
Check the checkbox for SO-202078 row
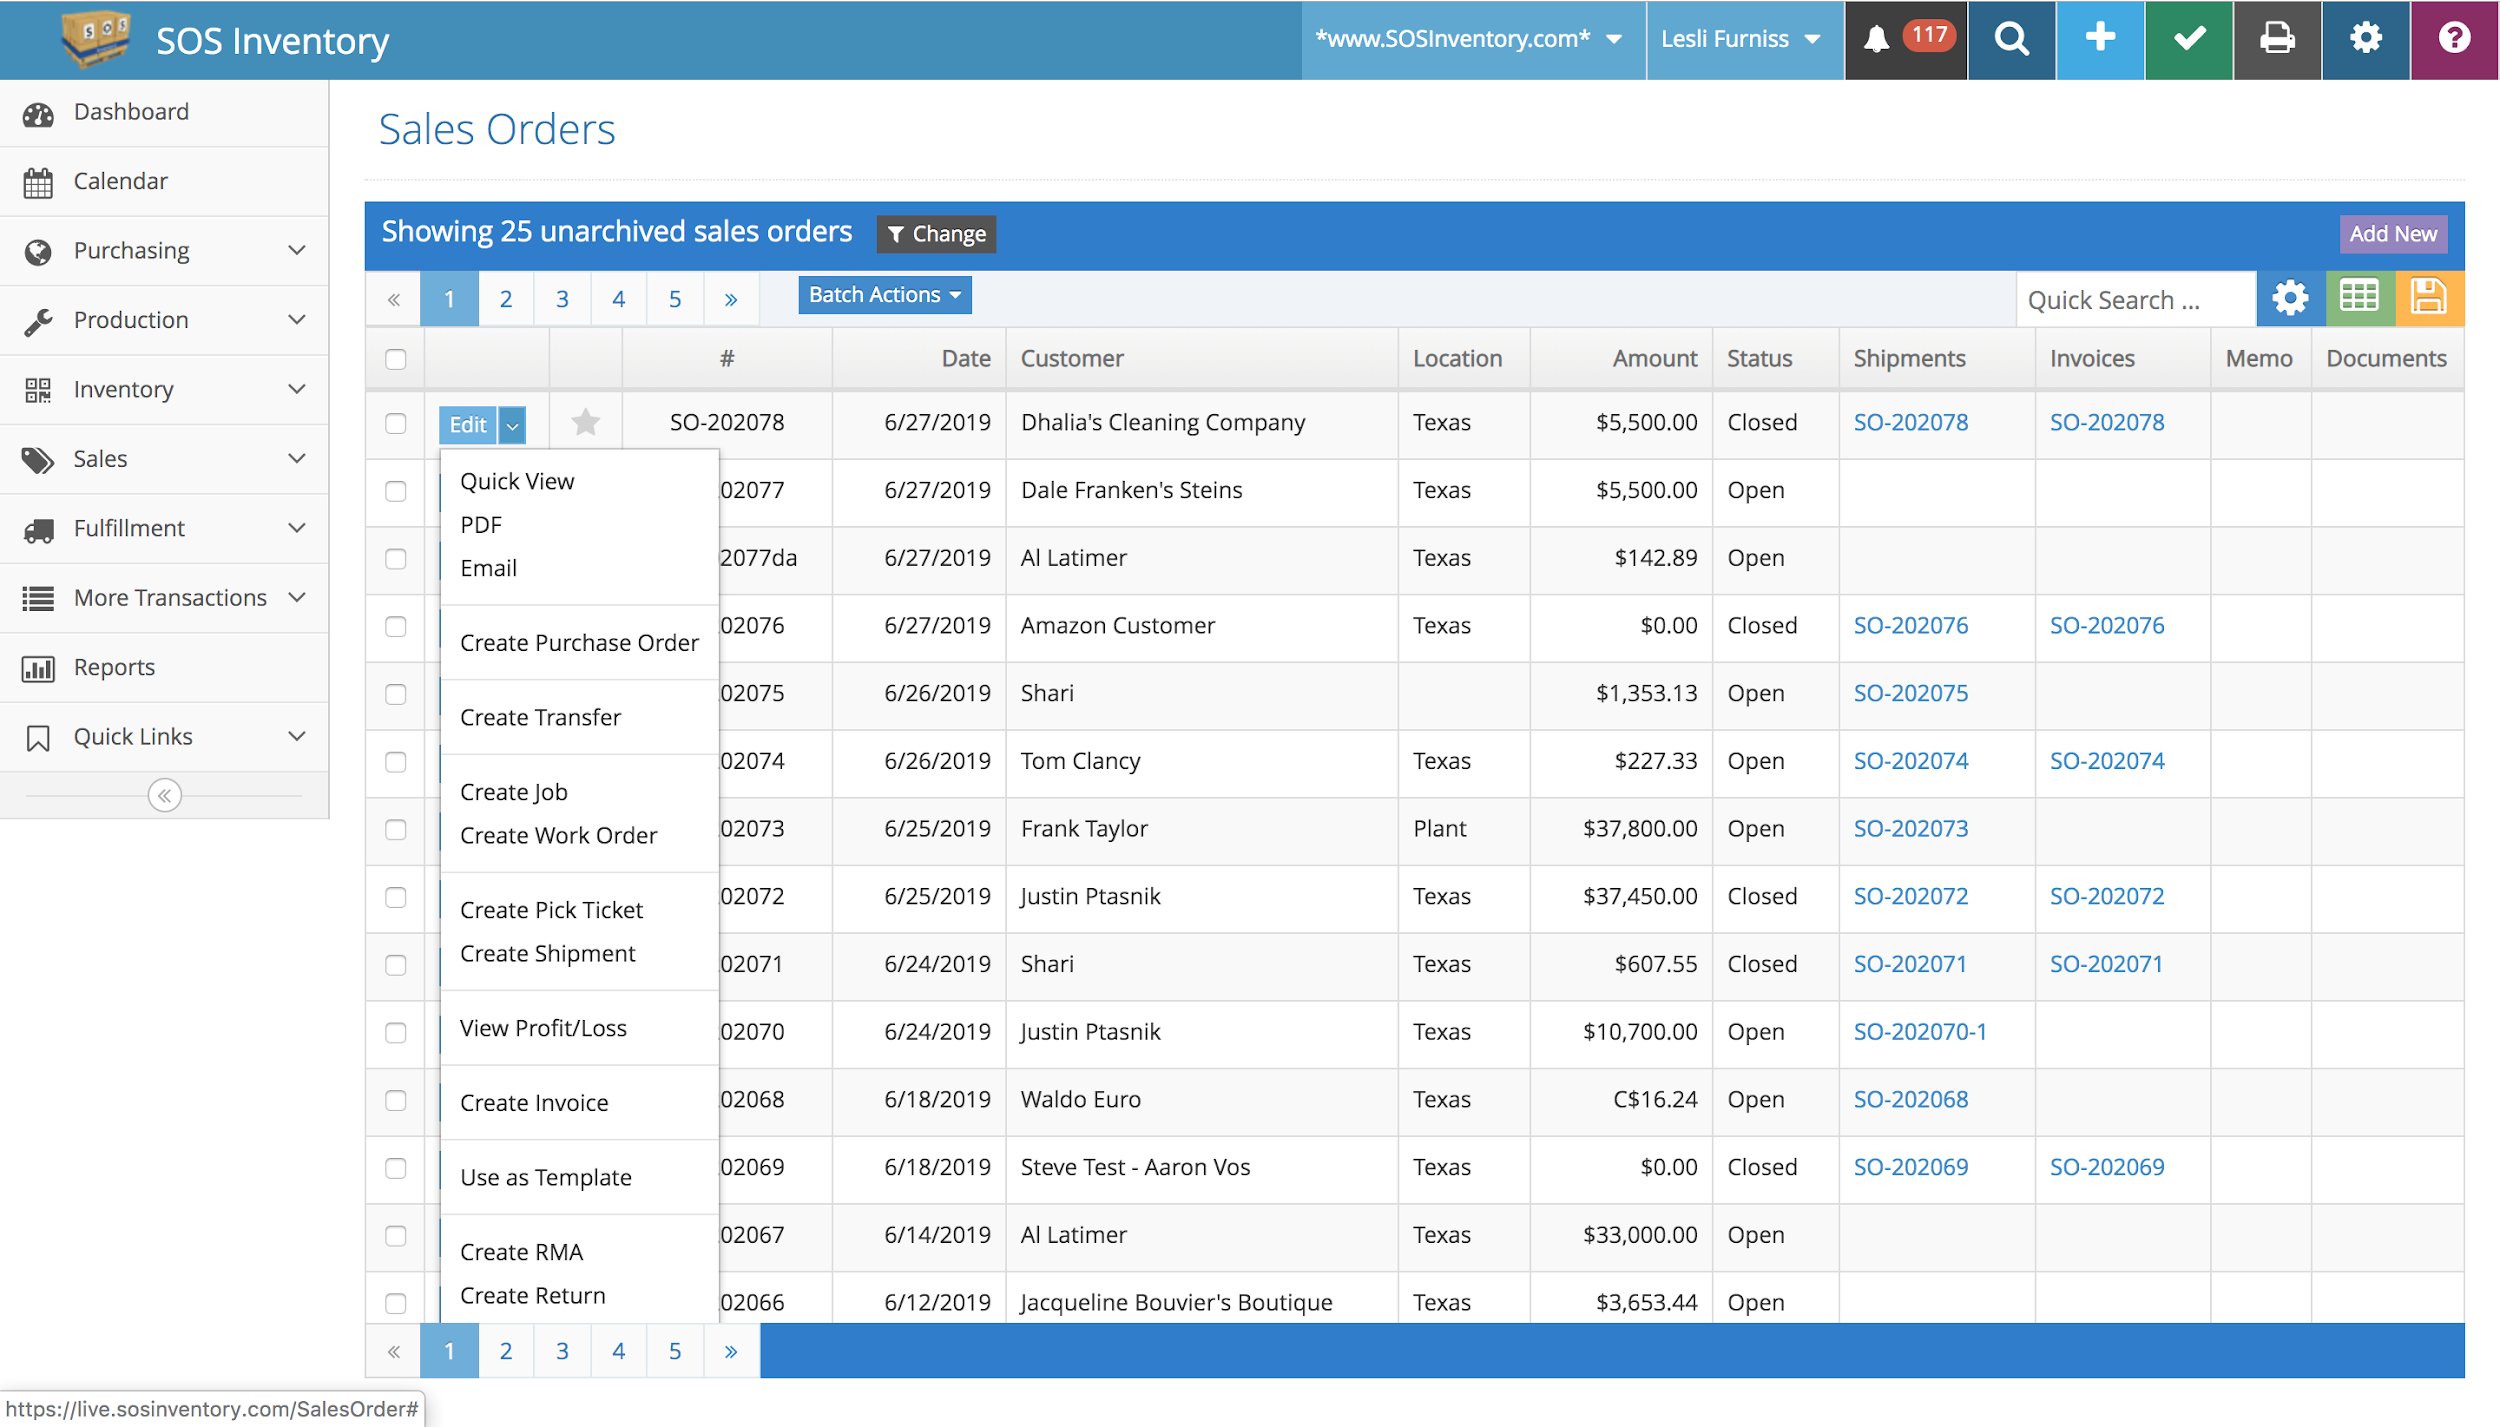coord(395,423)
